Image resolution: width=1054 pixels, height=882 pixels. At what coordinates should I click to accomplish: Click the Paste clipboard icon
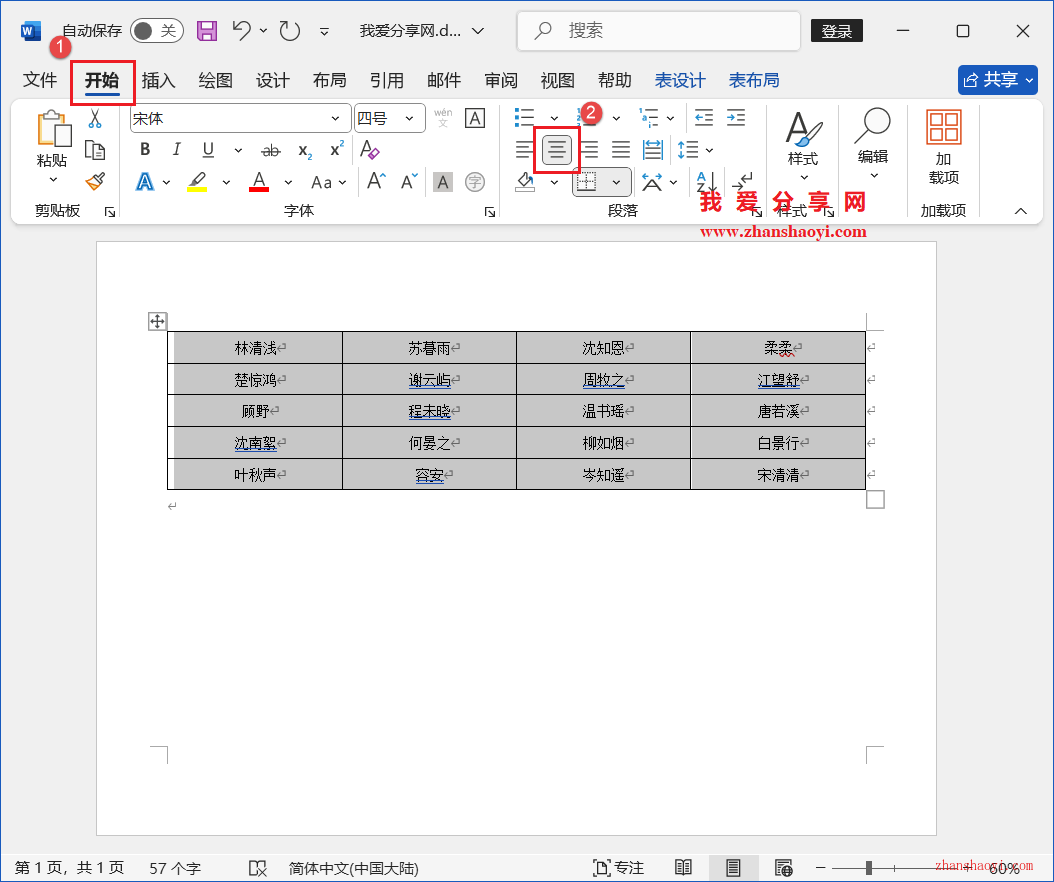click(52, 129)
